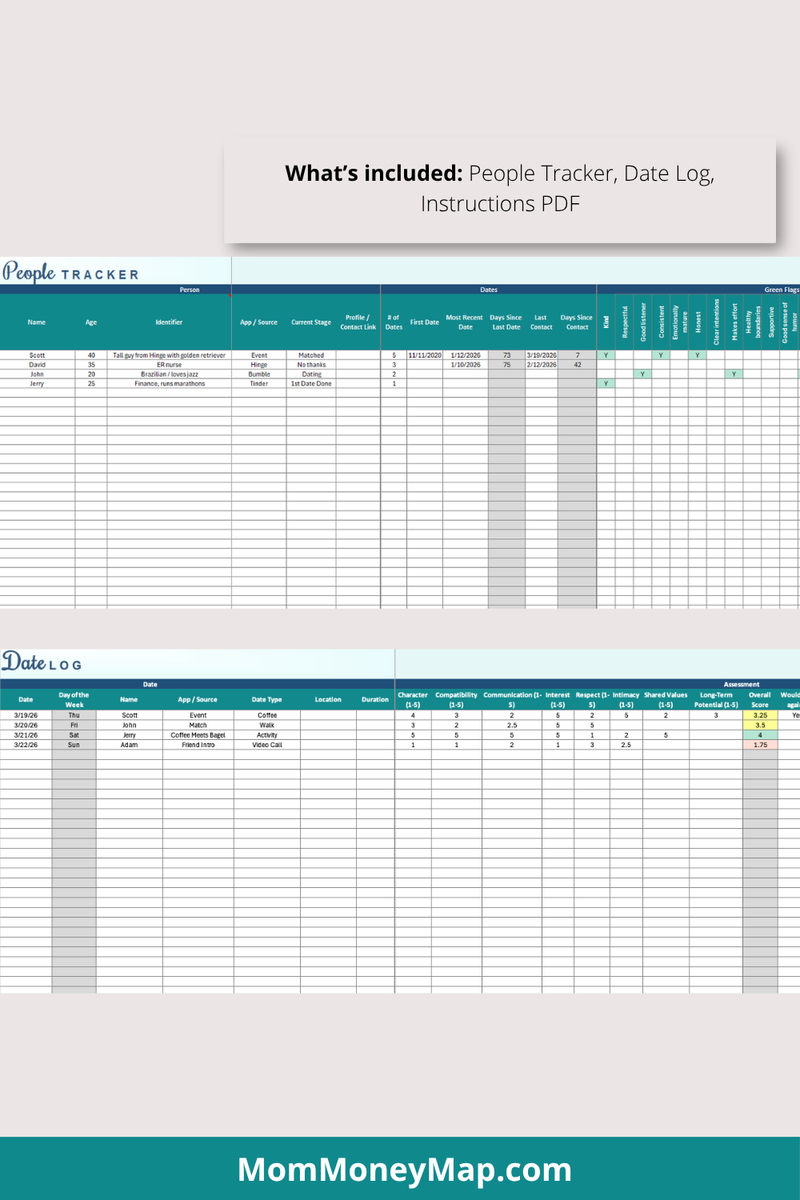Click the Days Since Last Date header
Viewport: 800px width, 1200px height.
click(x=506, y=322)
